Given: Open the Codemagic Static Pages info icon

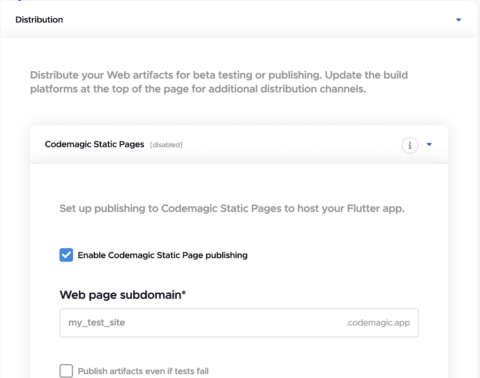Looking at the screenshot, I should point(410,145).
